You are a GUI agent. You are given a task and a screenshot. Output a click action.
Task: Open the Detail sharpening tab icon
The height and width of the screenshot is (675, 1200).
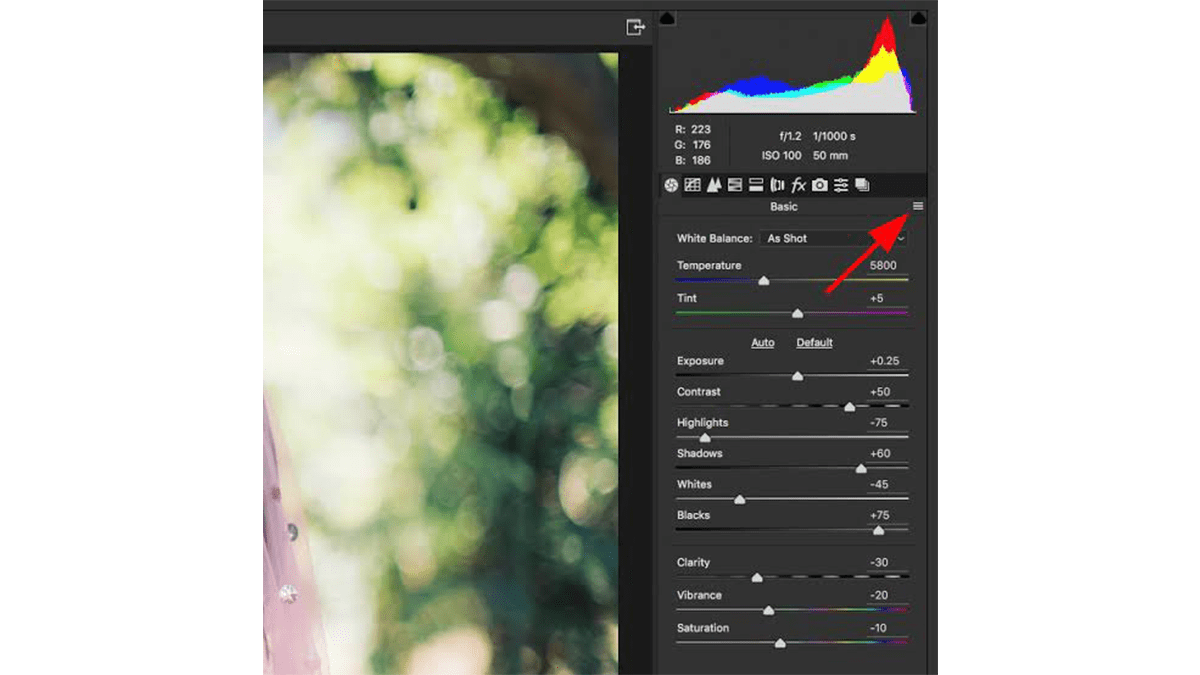pyautogui.click(x=714, y=185)
